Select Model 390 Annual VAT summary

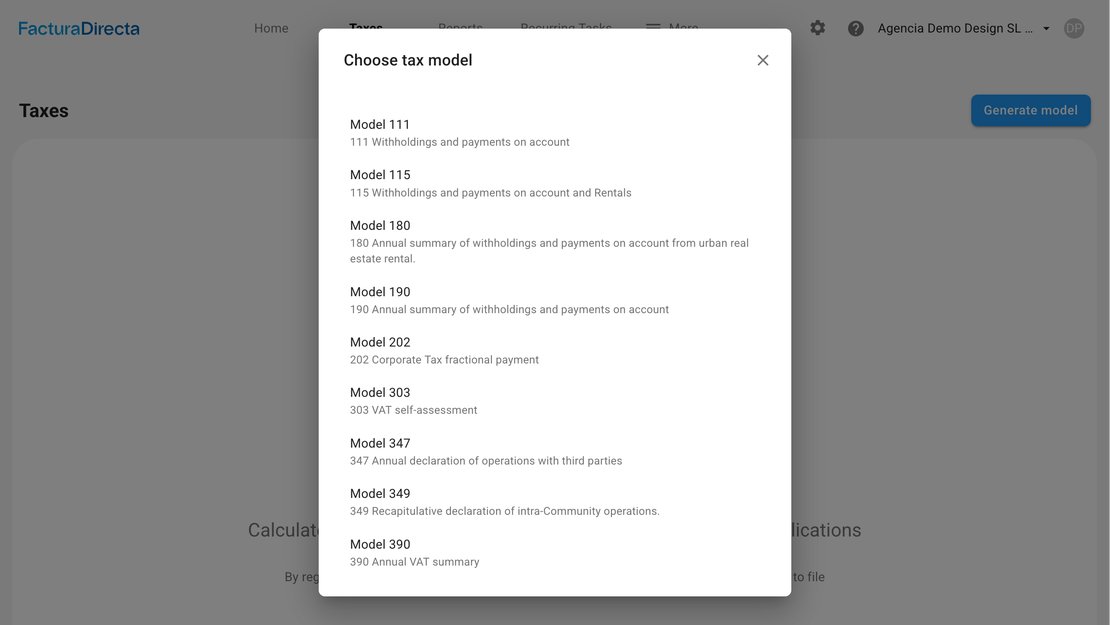point(415,552)
